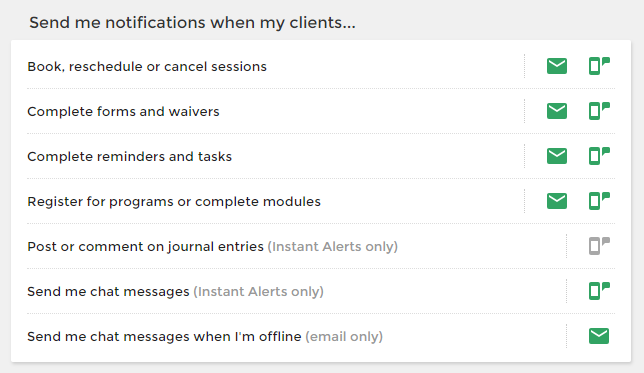This screenshot has height=373, width=644.
Task: Click the 'Send me chat messages' label
Action: pos(108,292)
